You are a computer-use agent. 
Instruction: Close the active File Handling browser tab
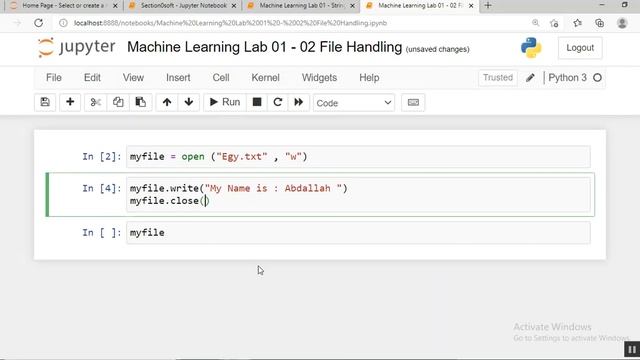471,6
